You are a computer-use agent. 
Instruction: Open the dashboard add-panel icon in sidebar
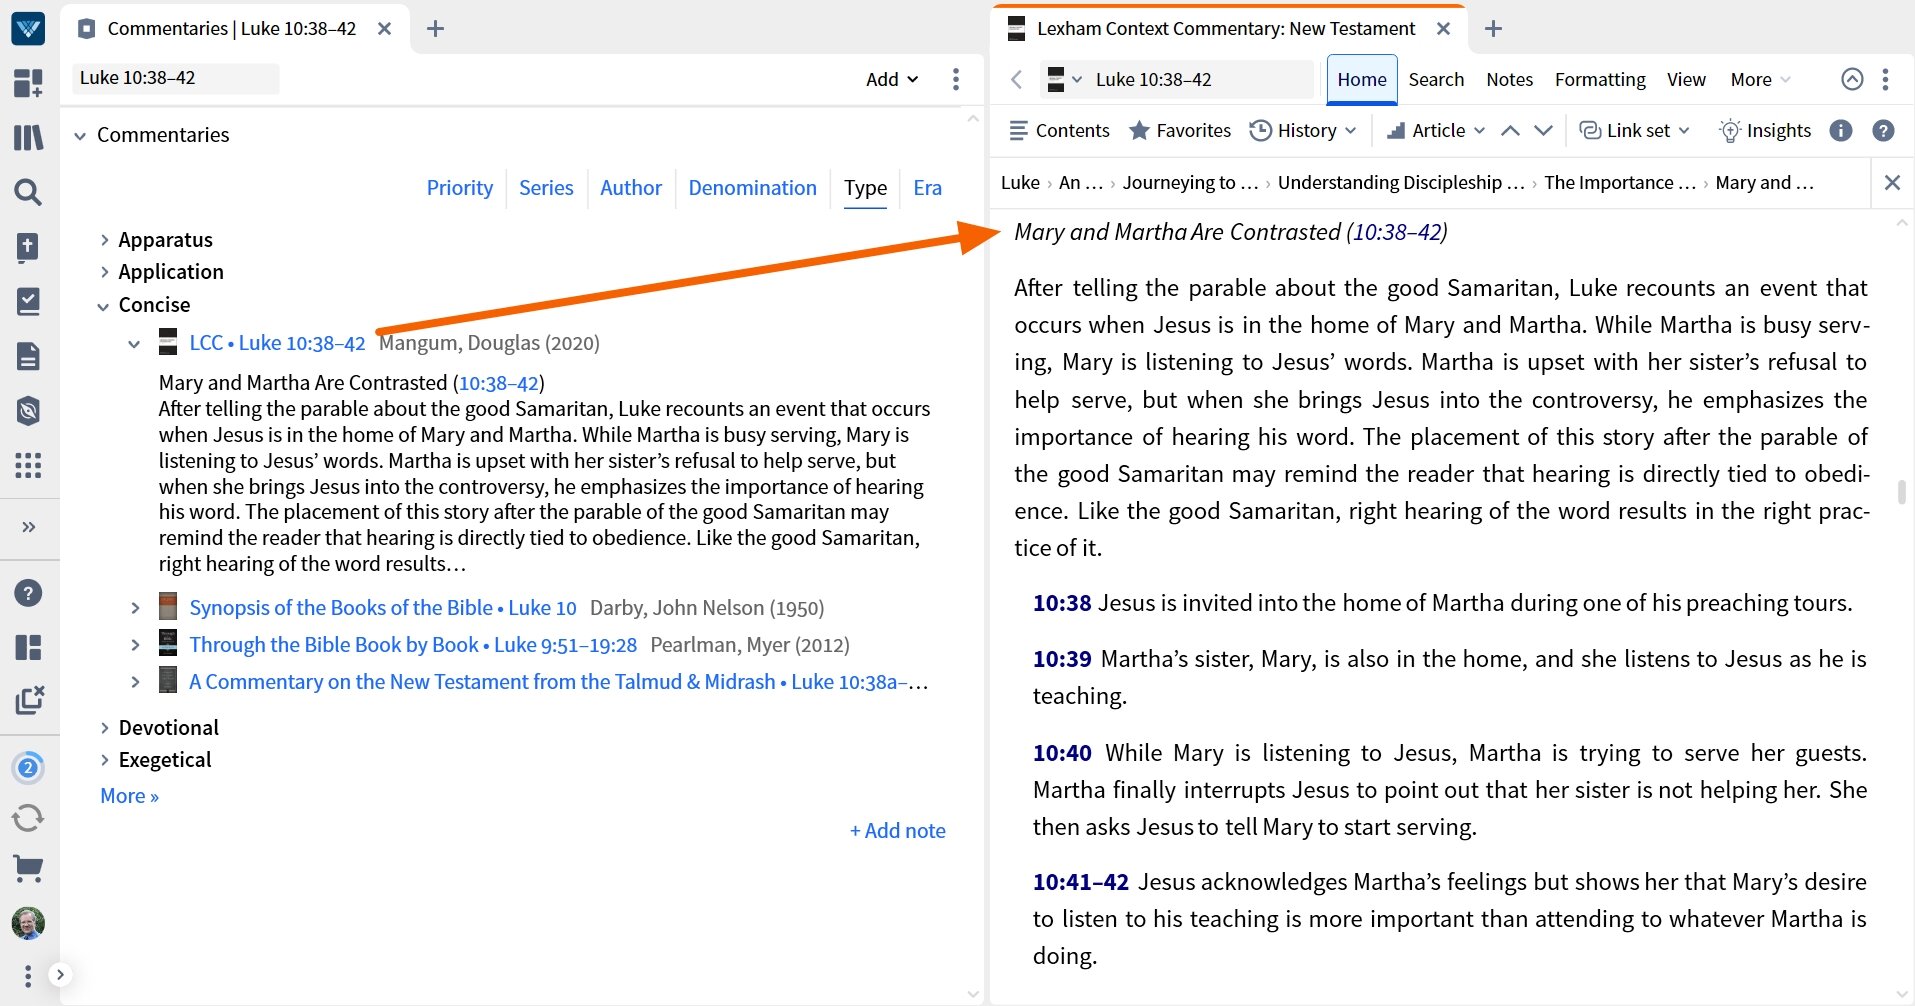[x=28, y=83]
